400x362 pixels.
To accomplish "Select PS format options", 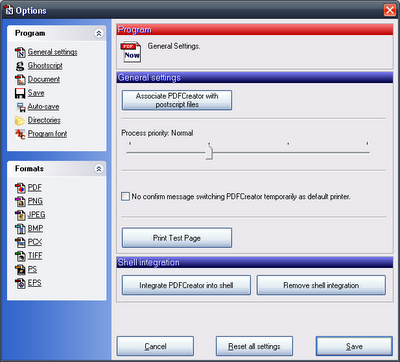I will pyautogui.click(x=33, y=269).
